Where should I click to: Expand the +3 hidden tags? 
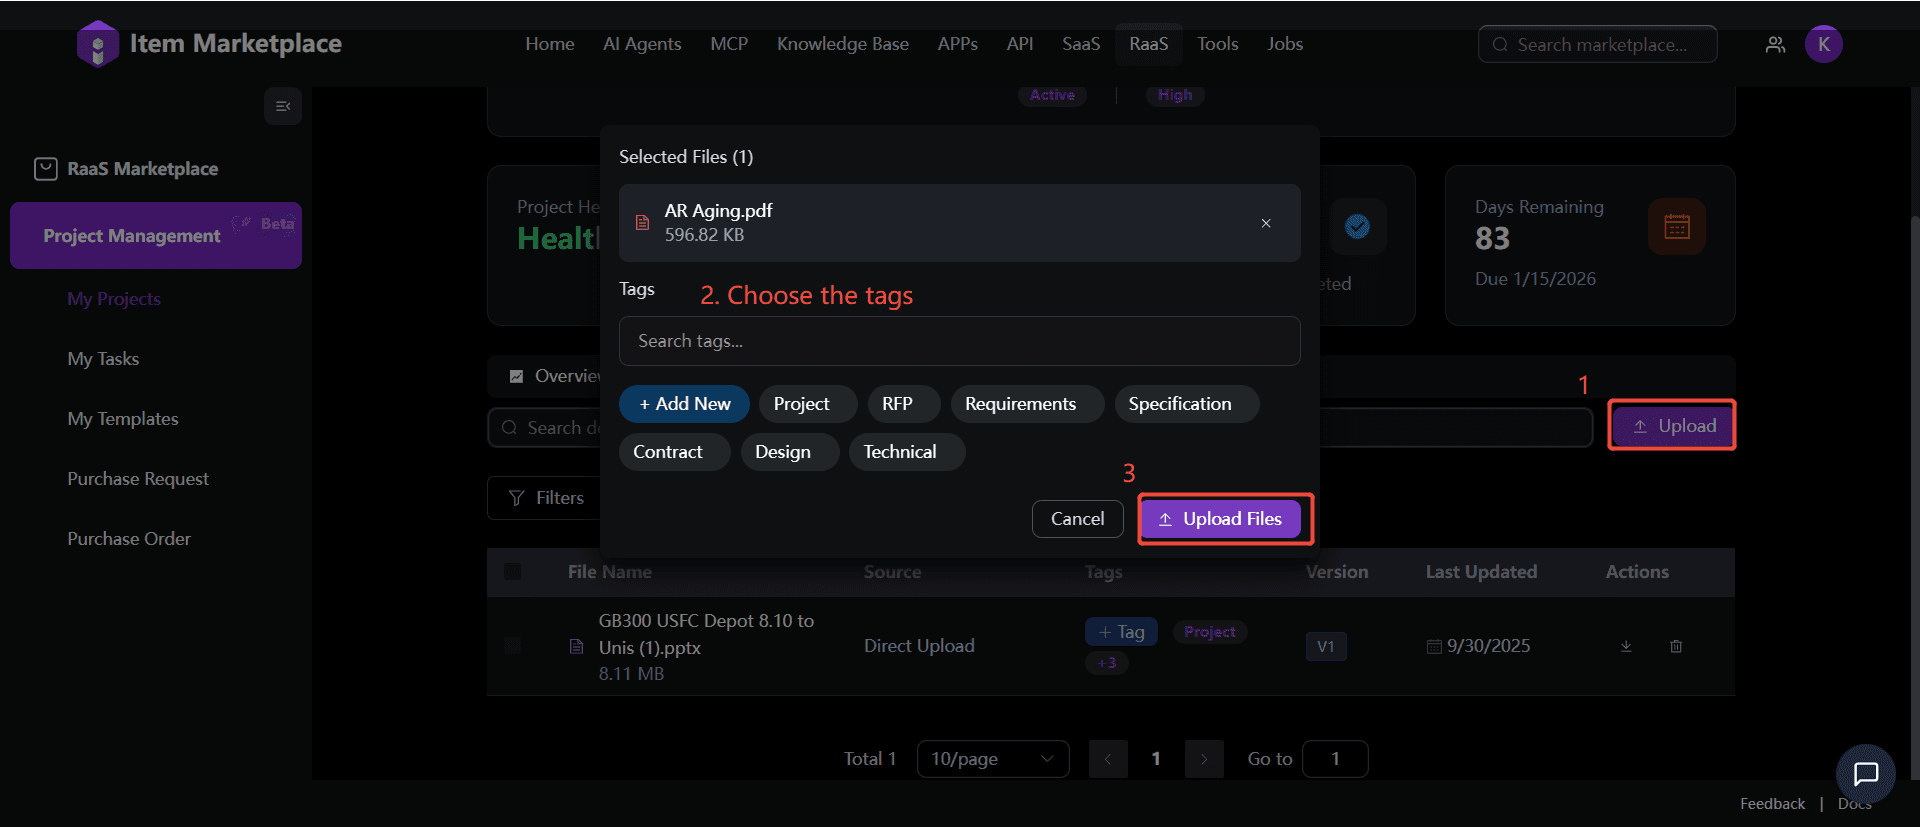point(1107,663)
